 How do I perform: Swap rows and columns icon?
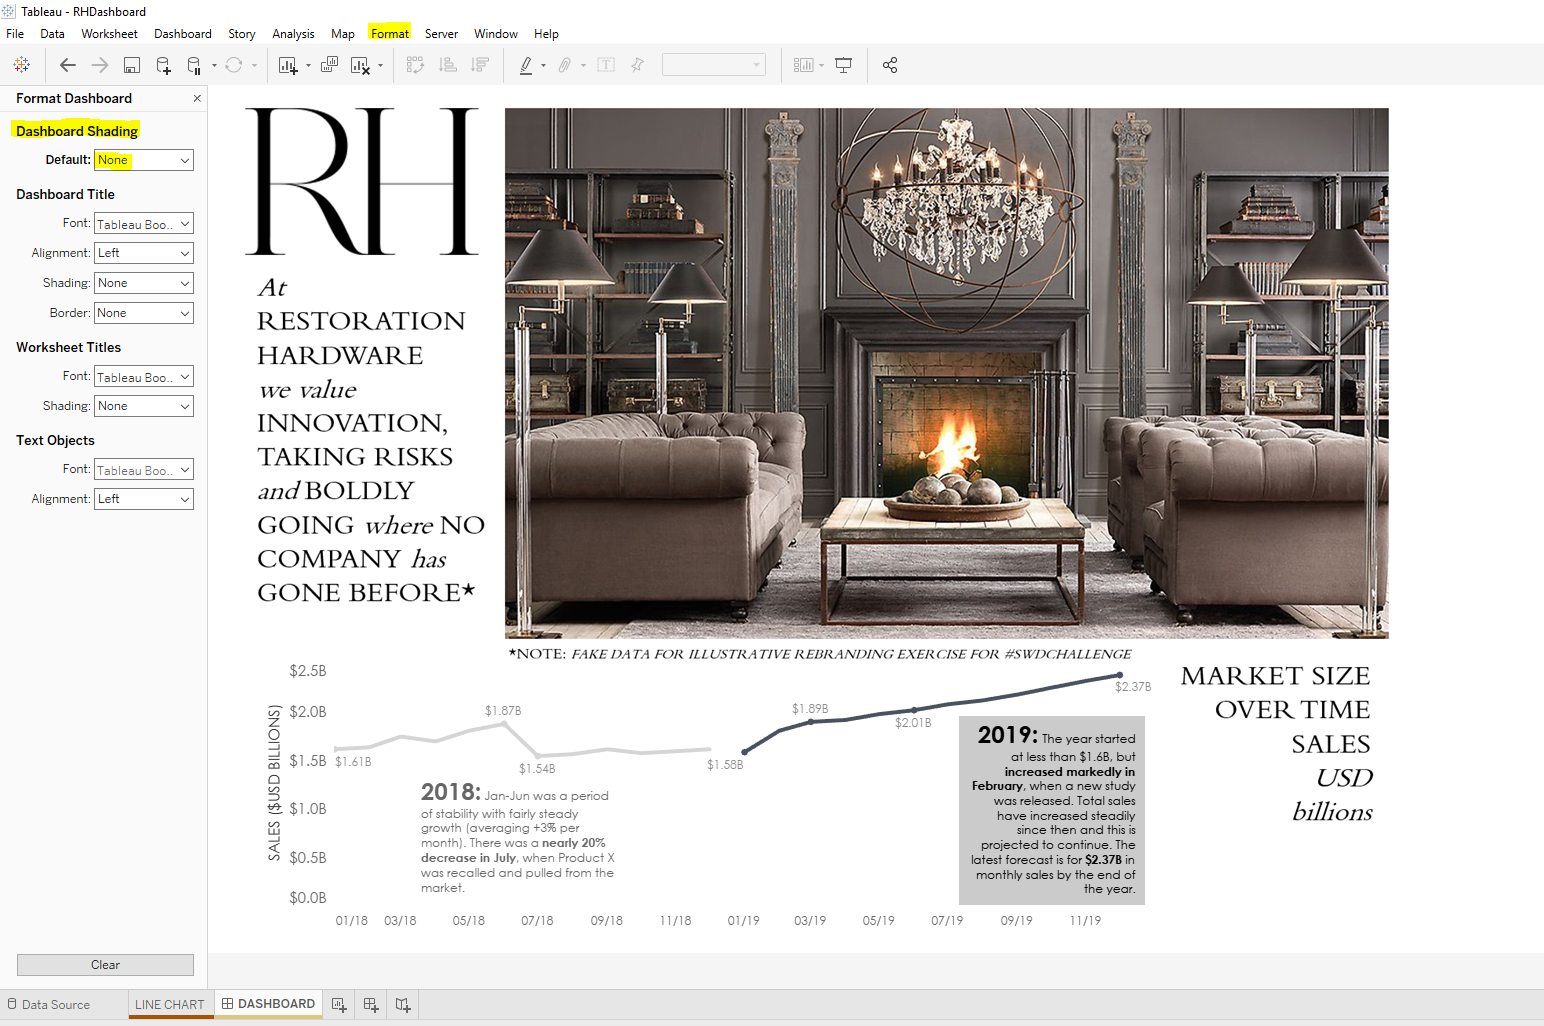click(x=415, y=65)
